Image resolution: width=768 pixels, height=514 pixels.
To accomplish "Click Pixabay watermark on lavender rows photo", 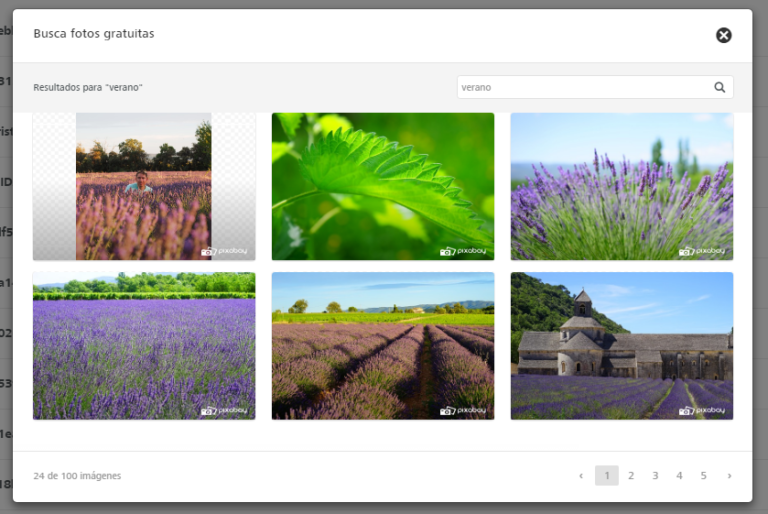I will pyautogui.click(x=463, y=410).
